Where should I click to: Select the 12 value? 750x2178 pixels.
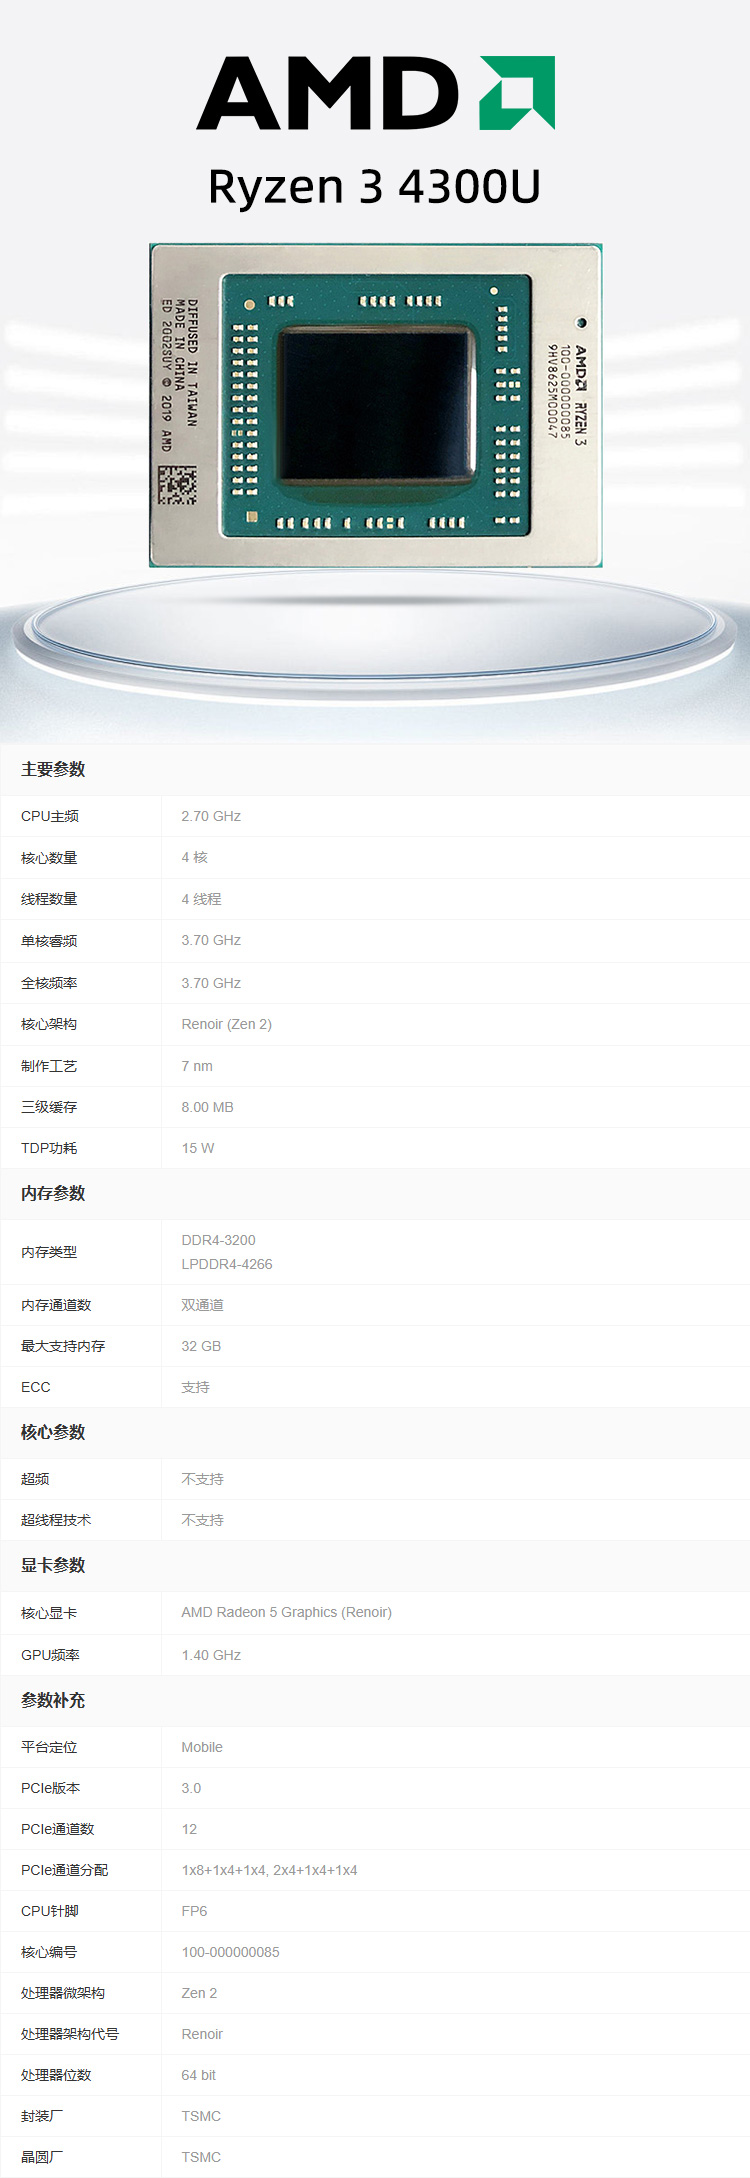(189, 1829)
